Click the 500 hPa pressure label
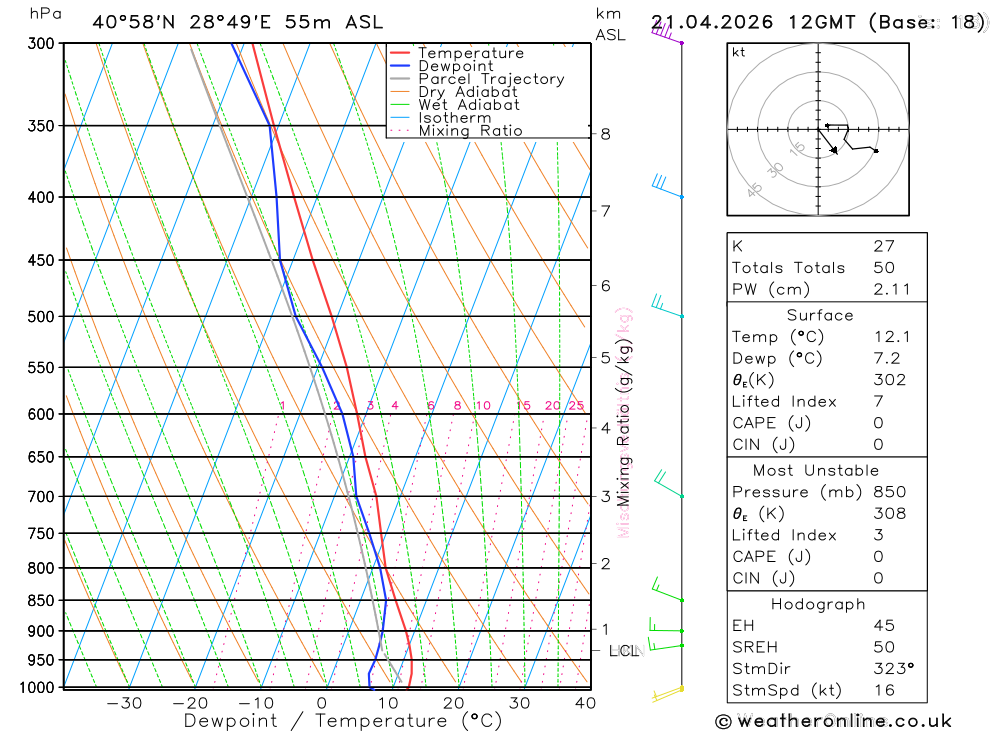The width and height of the screenshot is (1000, 733). pyautogui.click(x=41, y=316)
